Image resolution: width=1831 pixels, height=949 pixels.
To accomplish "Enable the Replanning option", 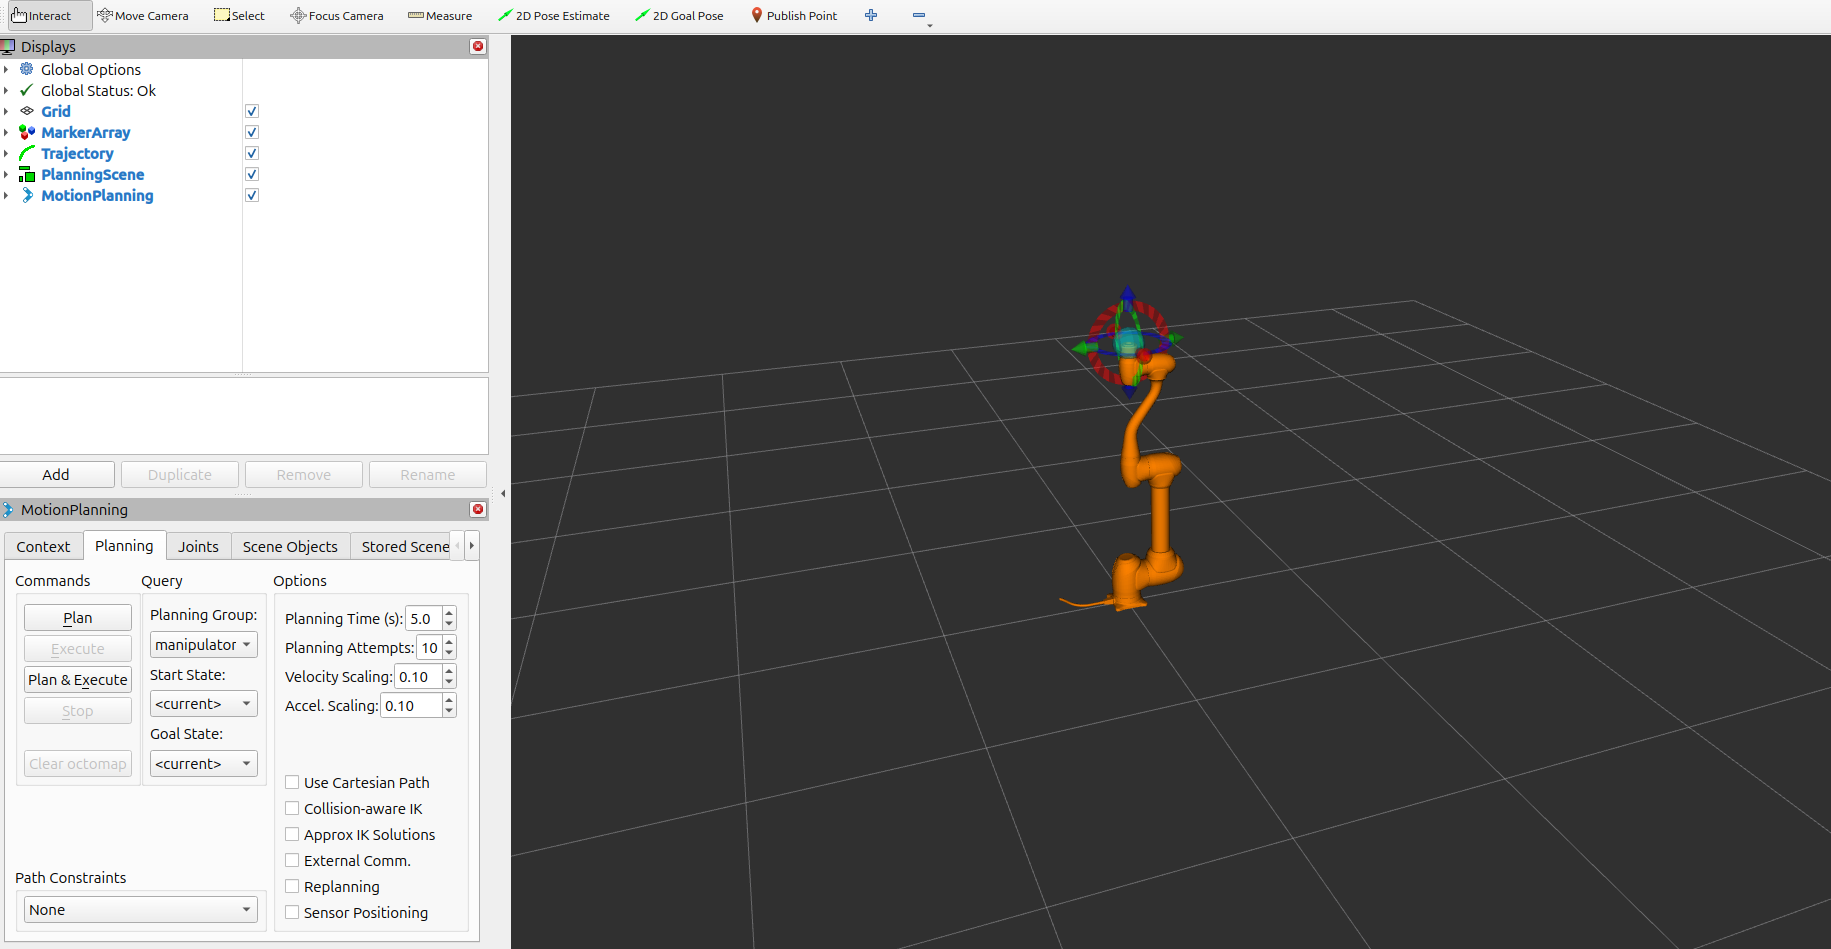I will pos(292,886).
